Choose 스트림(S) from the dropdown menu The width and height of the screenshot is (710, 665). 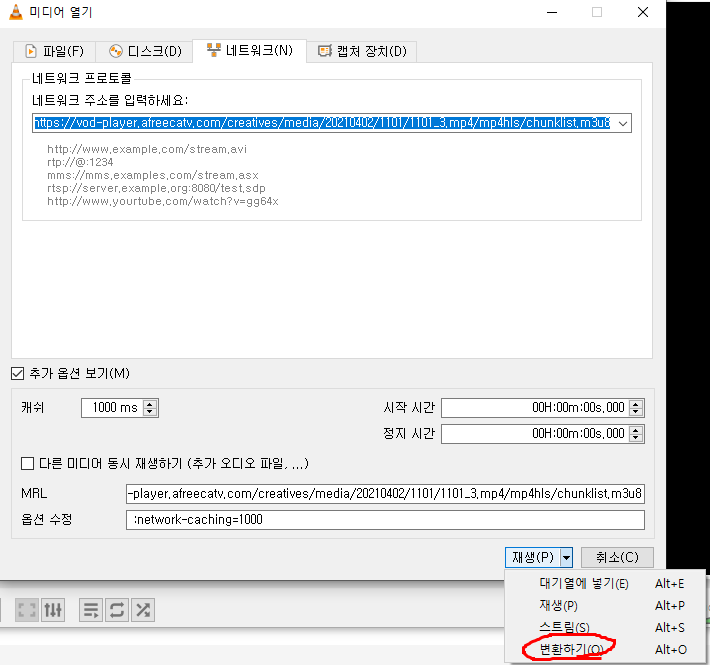pos(605,627)
